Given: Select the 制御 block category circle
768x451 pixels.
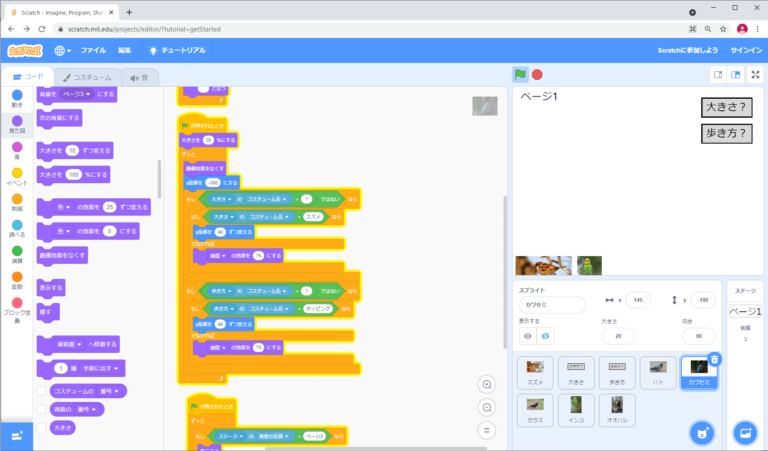Looking at the screenshot, I should [x=17, y=198].
